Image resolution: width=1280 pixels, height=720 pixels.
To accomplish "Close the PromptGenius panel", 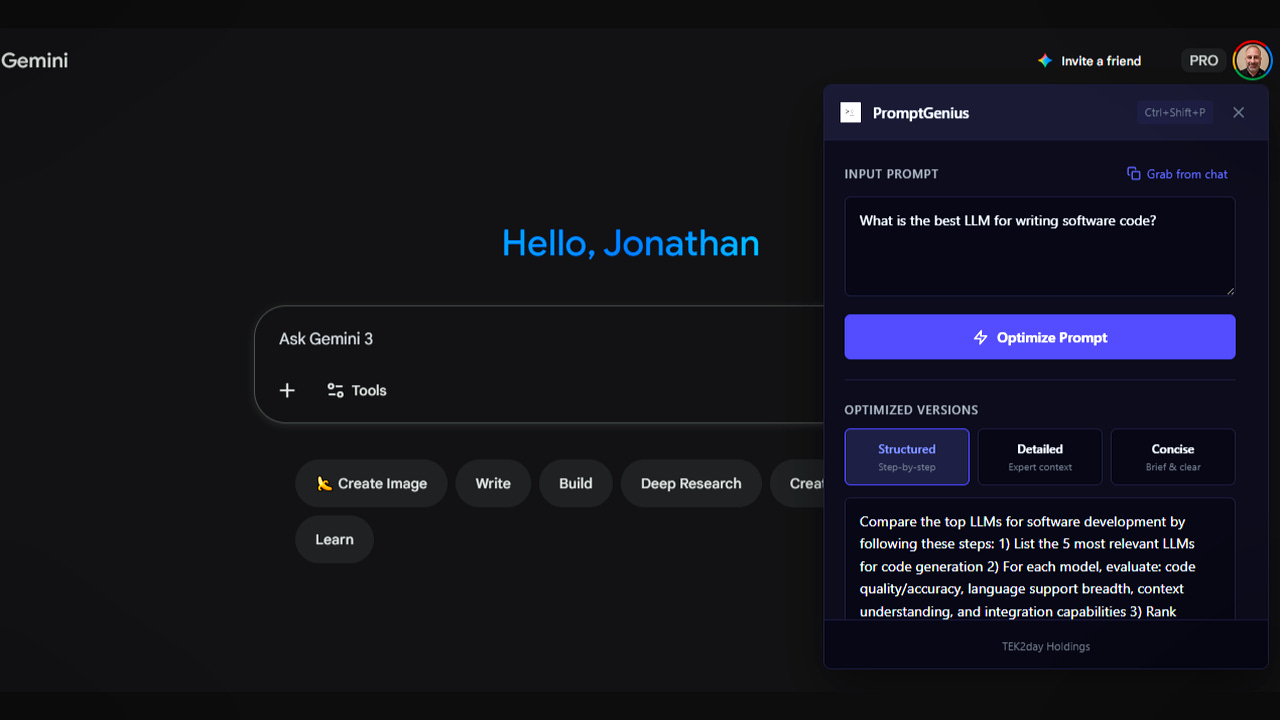I will click(x=1238, y=113).
